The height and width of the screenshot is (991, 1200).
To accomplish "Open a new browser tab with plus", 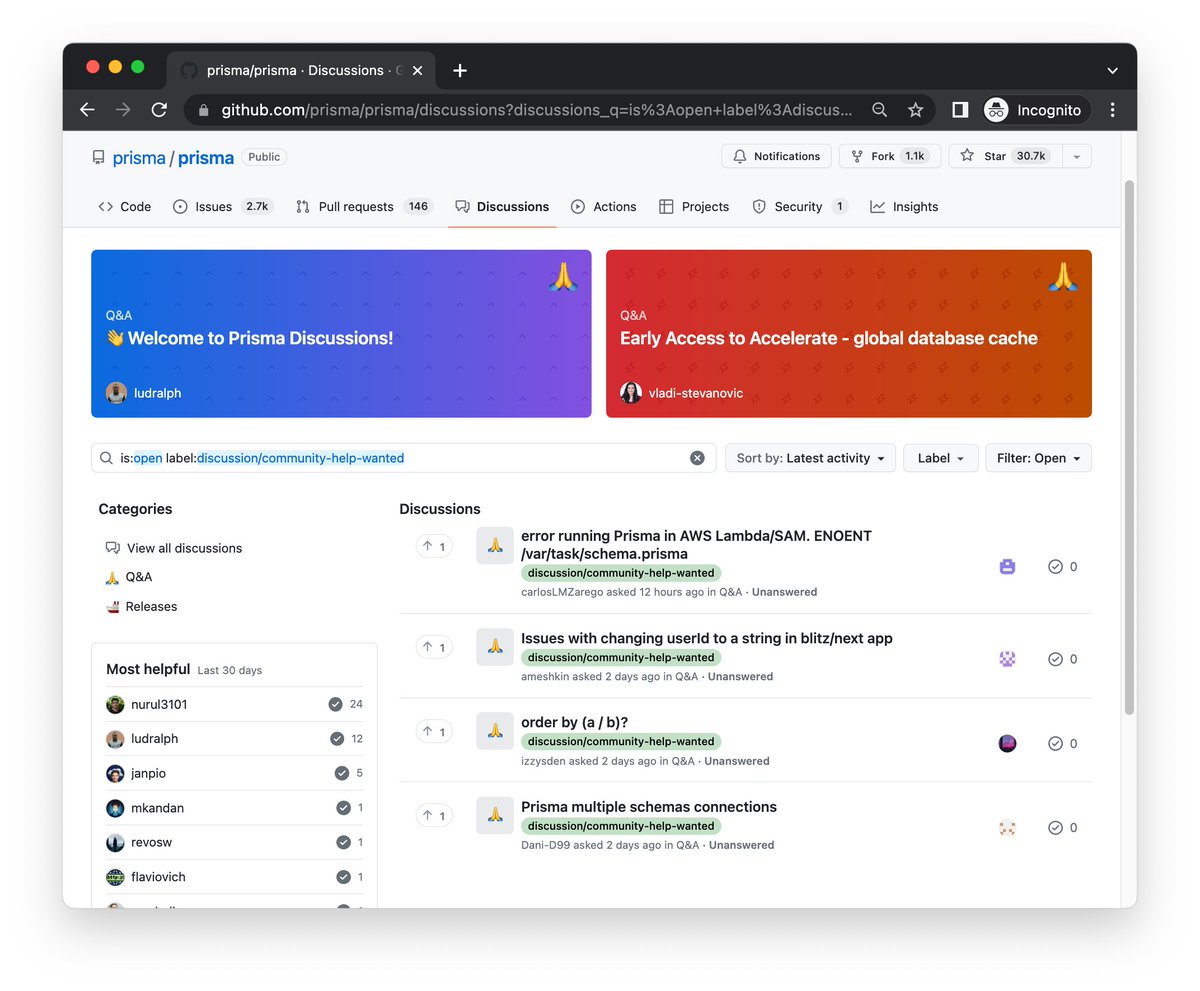I will (460, 70).
